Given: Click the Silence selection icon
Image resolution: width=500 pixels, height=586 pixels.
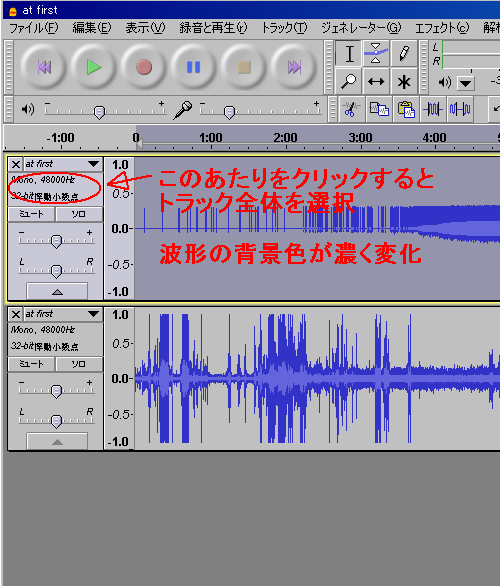Looking at the screenshot, I should [x=460, y=109].
